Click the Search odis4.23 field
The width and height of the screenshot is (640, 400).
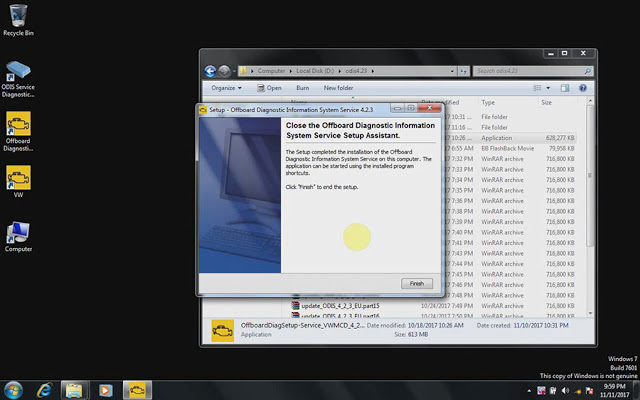(533, 71)
